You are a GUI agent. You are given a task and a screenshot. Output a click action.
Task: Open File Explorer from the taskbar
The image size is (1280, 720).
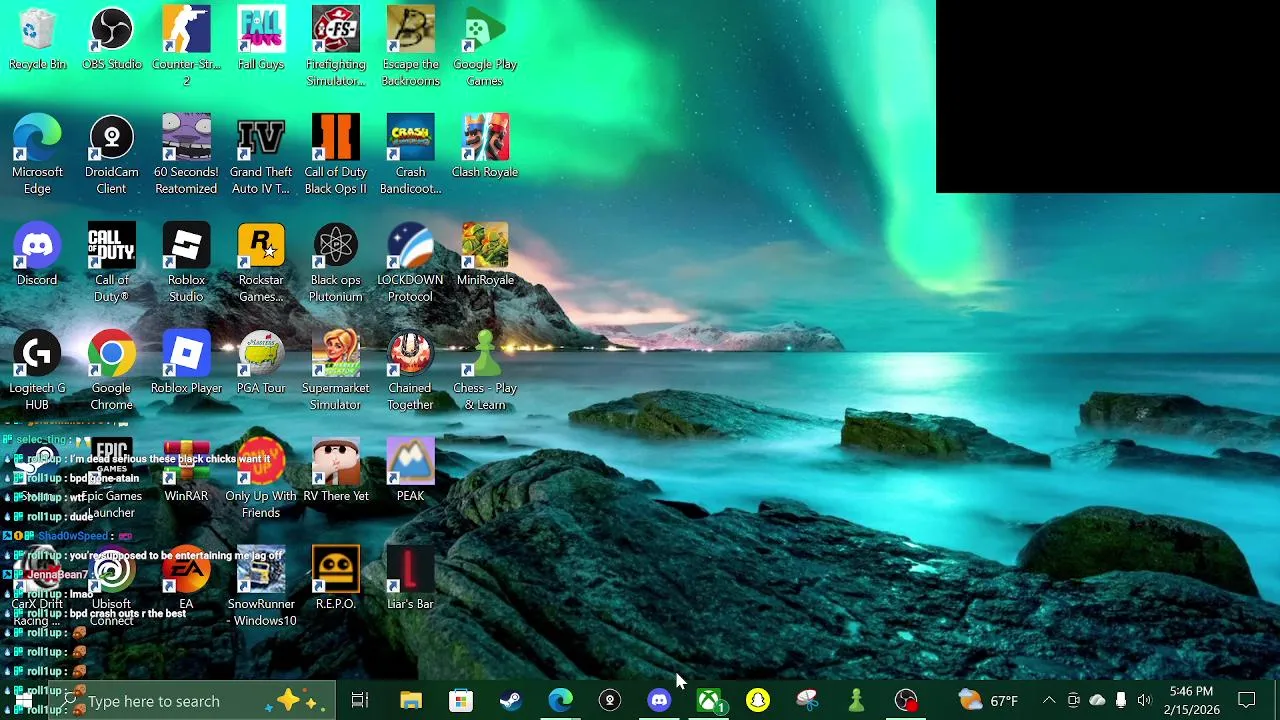[411, 701]
